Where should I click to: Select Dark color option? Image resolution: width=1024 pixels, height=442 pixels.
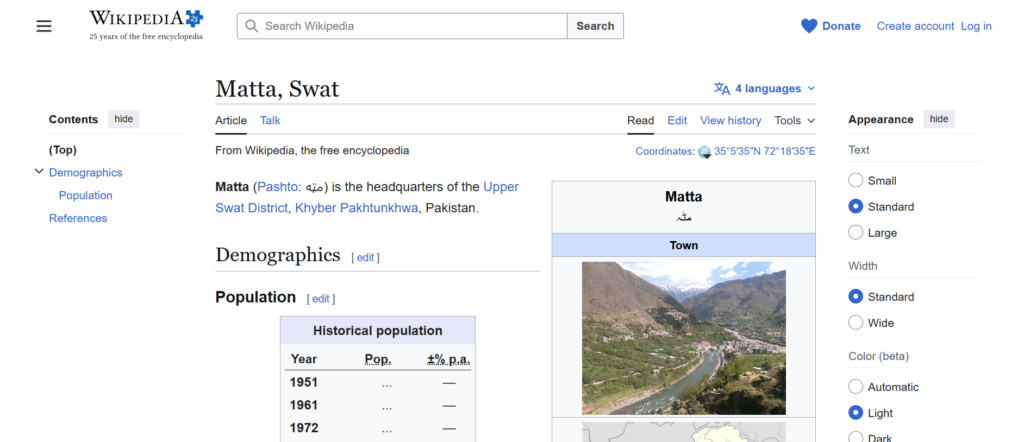856,437
